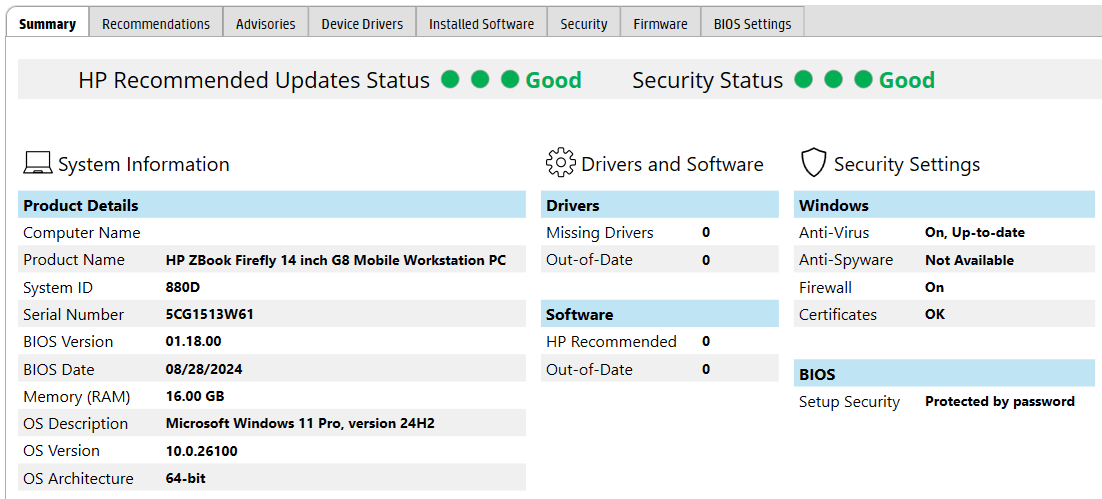Image resolution: width=1102 pixels, height=499 pixels.
Task: Click the 'Anti-Spyware' row label
Action: (x=845, y=260)
